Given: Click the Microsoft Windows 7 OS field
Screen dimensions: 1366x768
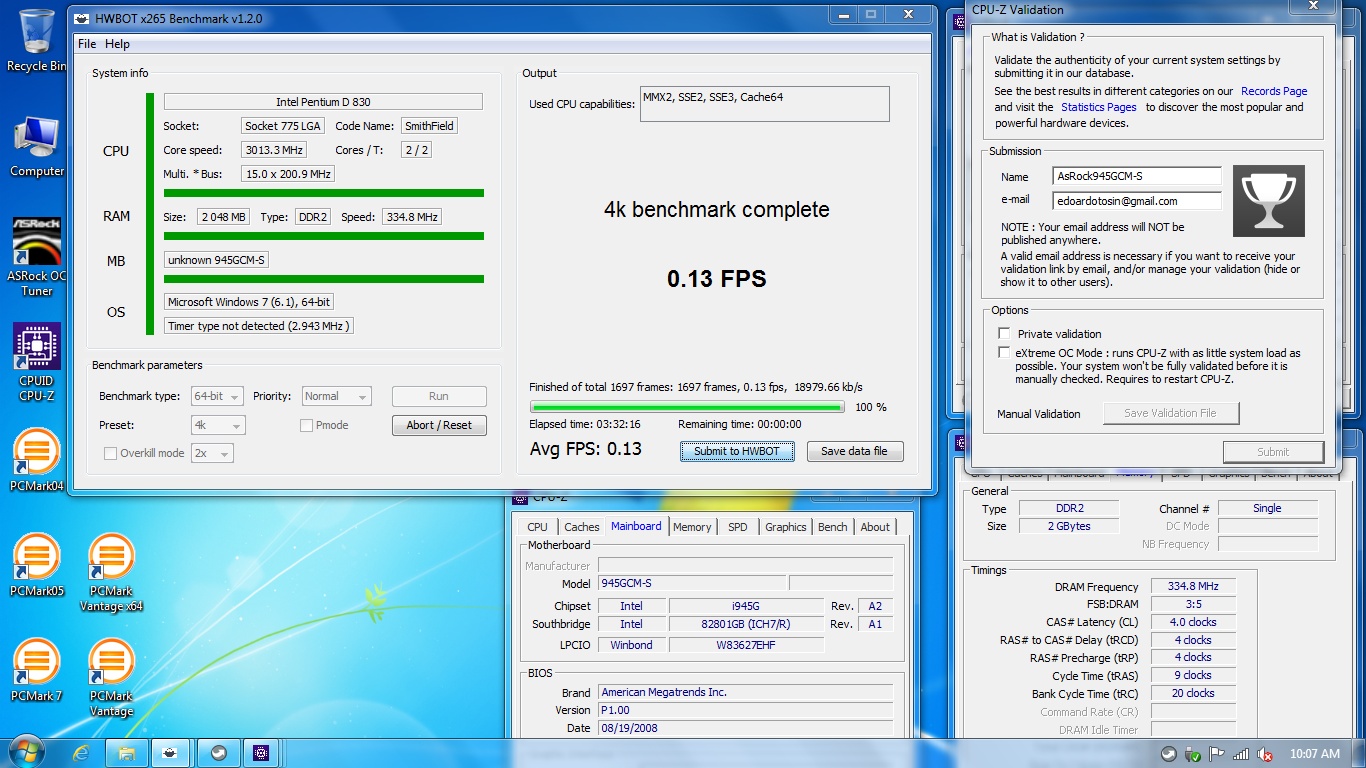Looking at the screenshot, I should point(249,302).
